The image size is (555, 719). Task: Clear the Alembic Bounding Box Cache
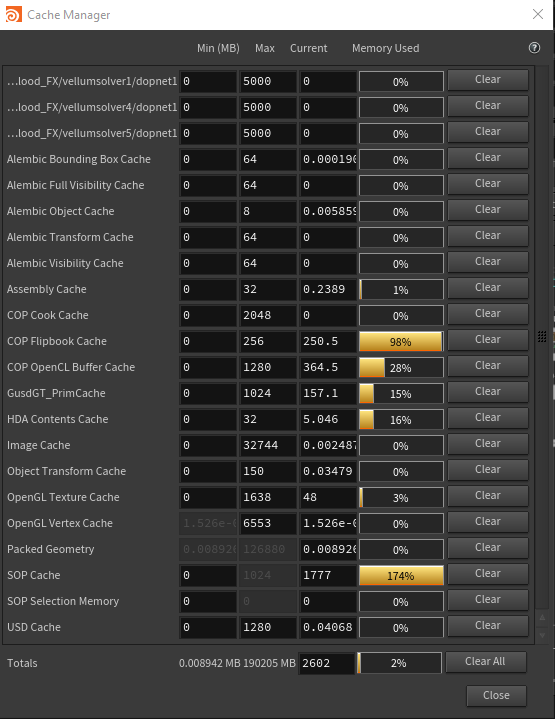point(488,158)
